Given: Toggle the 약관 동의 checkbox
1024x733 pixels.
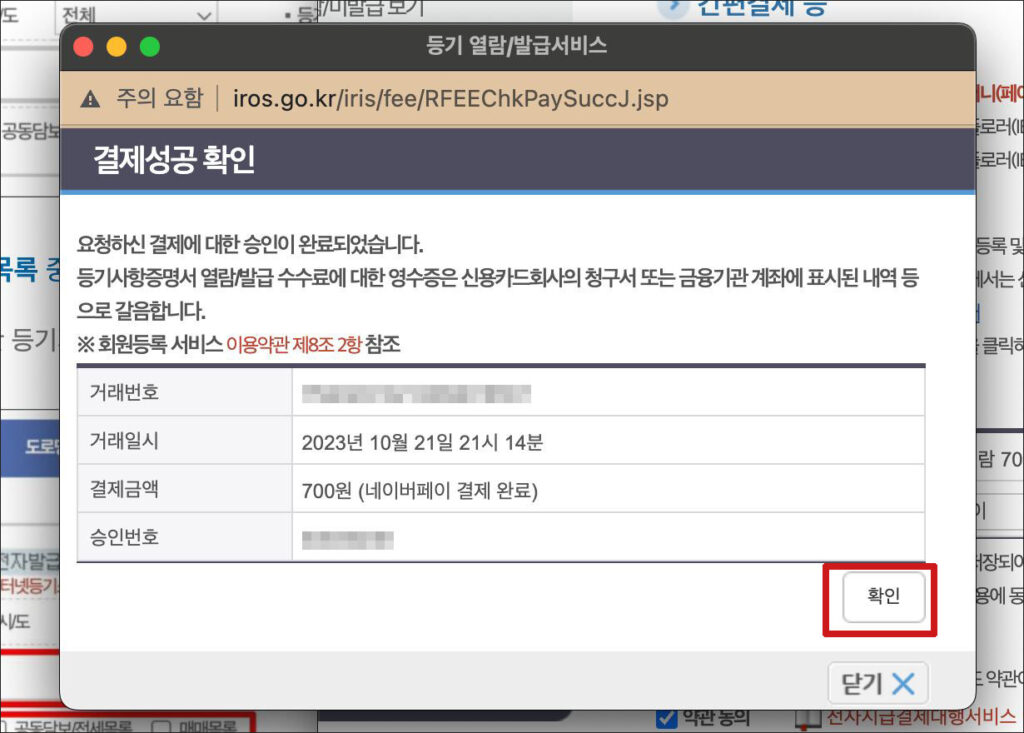Looking at the screenshot, I should [x=667, y=718].
